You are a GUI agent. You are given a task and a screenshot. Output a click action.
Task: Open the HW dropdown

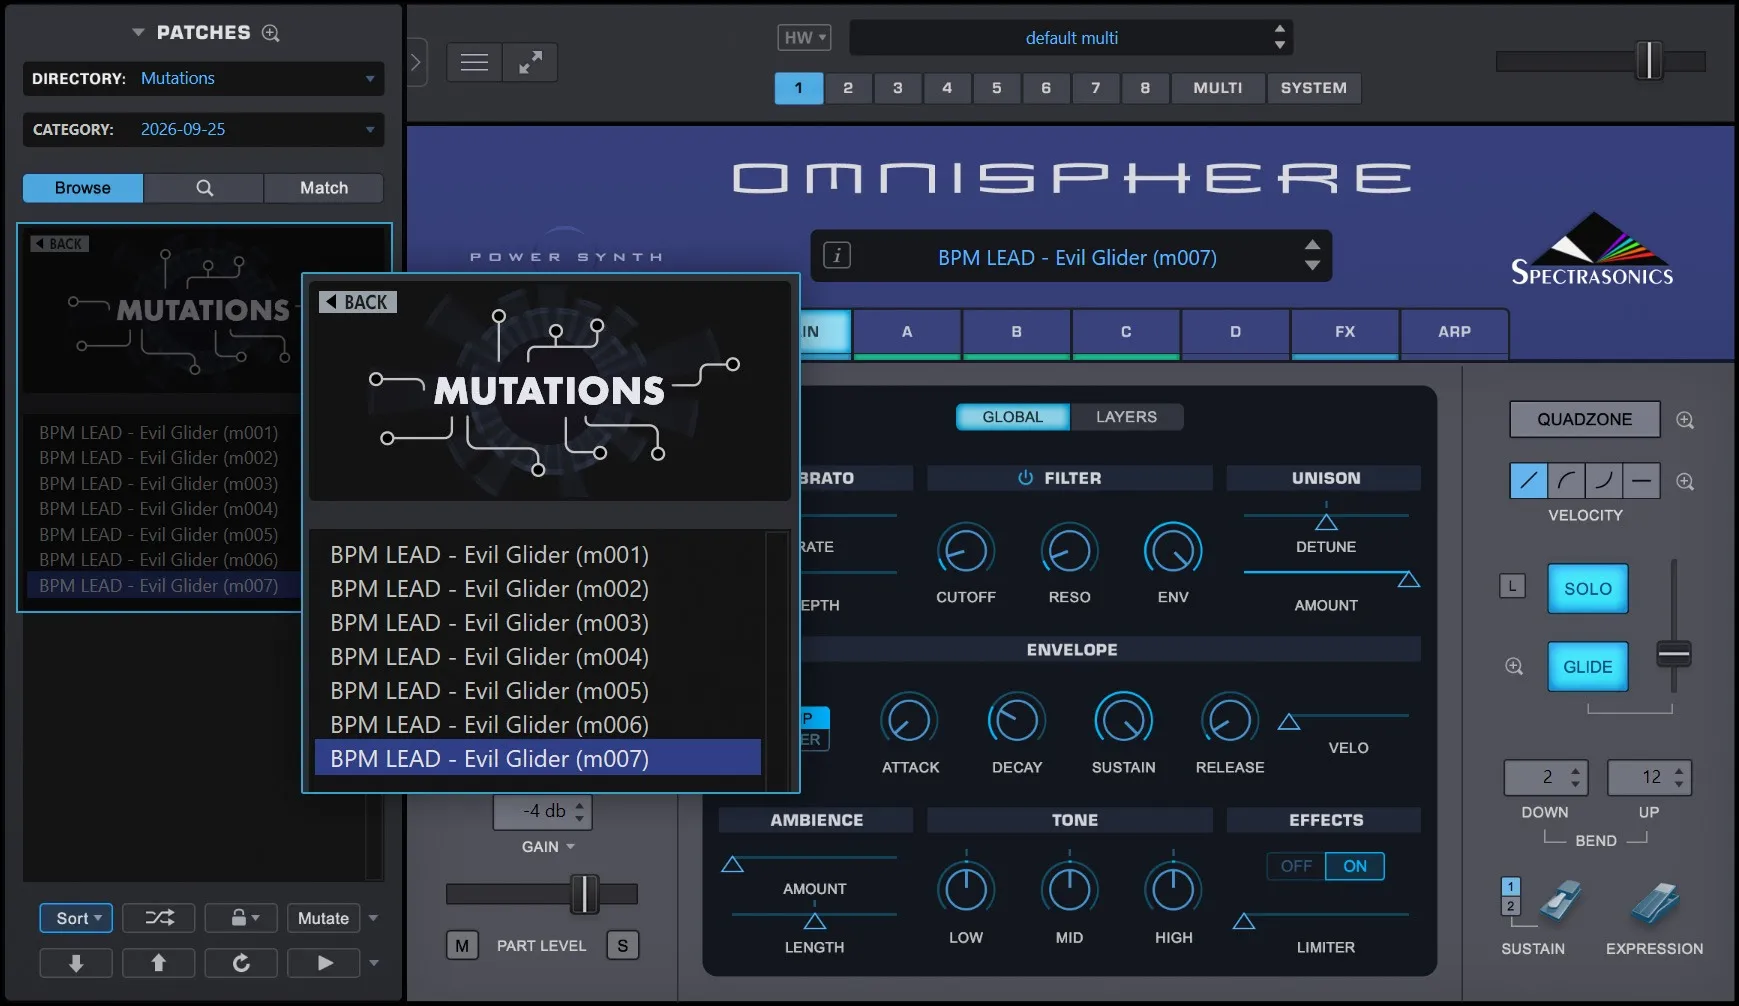tap(804, 38)
